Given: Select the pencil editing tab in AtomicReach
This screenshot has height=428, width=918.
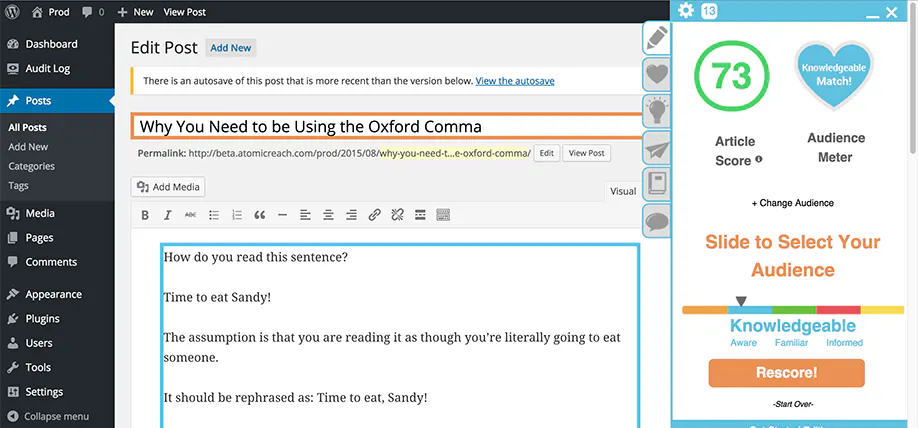Looking at the screenshot, I should (x=657, y=38).
